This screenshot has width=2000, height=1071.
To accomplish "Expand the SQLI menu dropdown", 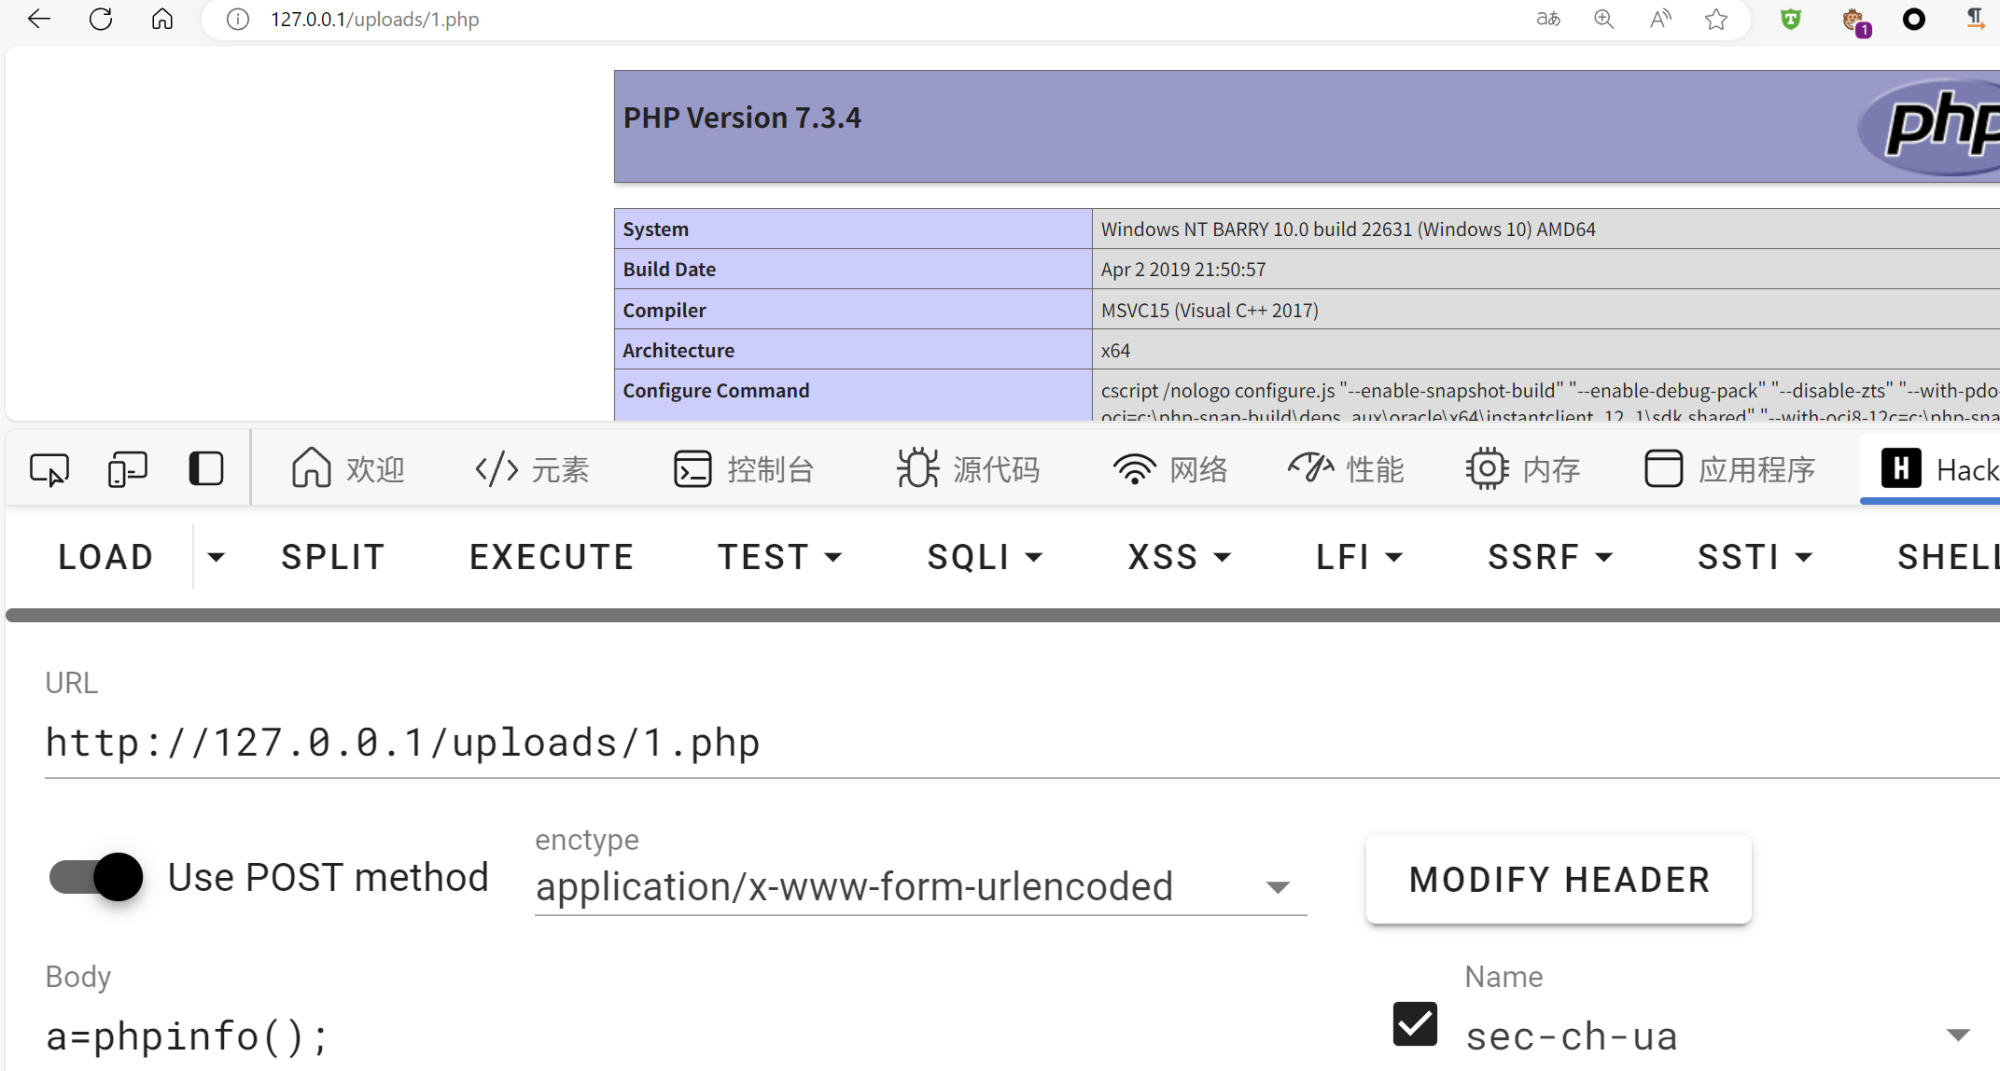I will click(984, 557).
